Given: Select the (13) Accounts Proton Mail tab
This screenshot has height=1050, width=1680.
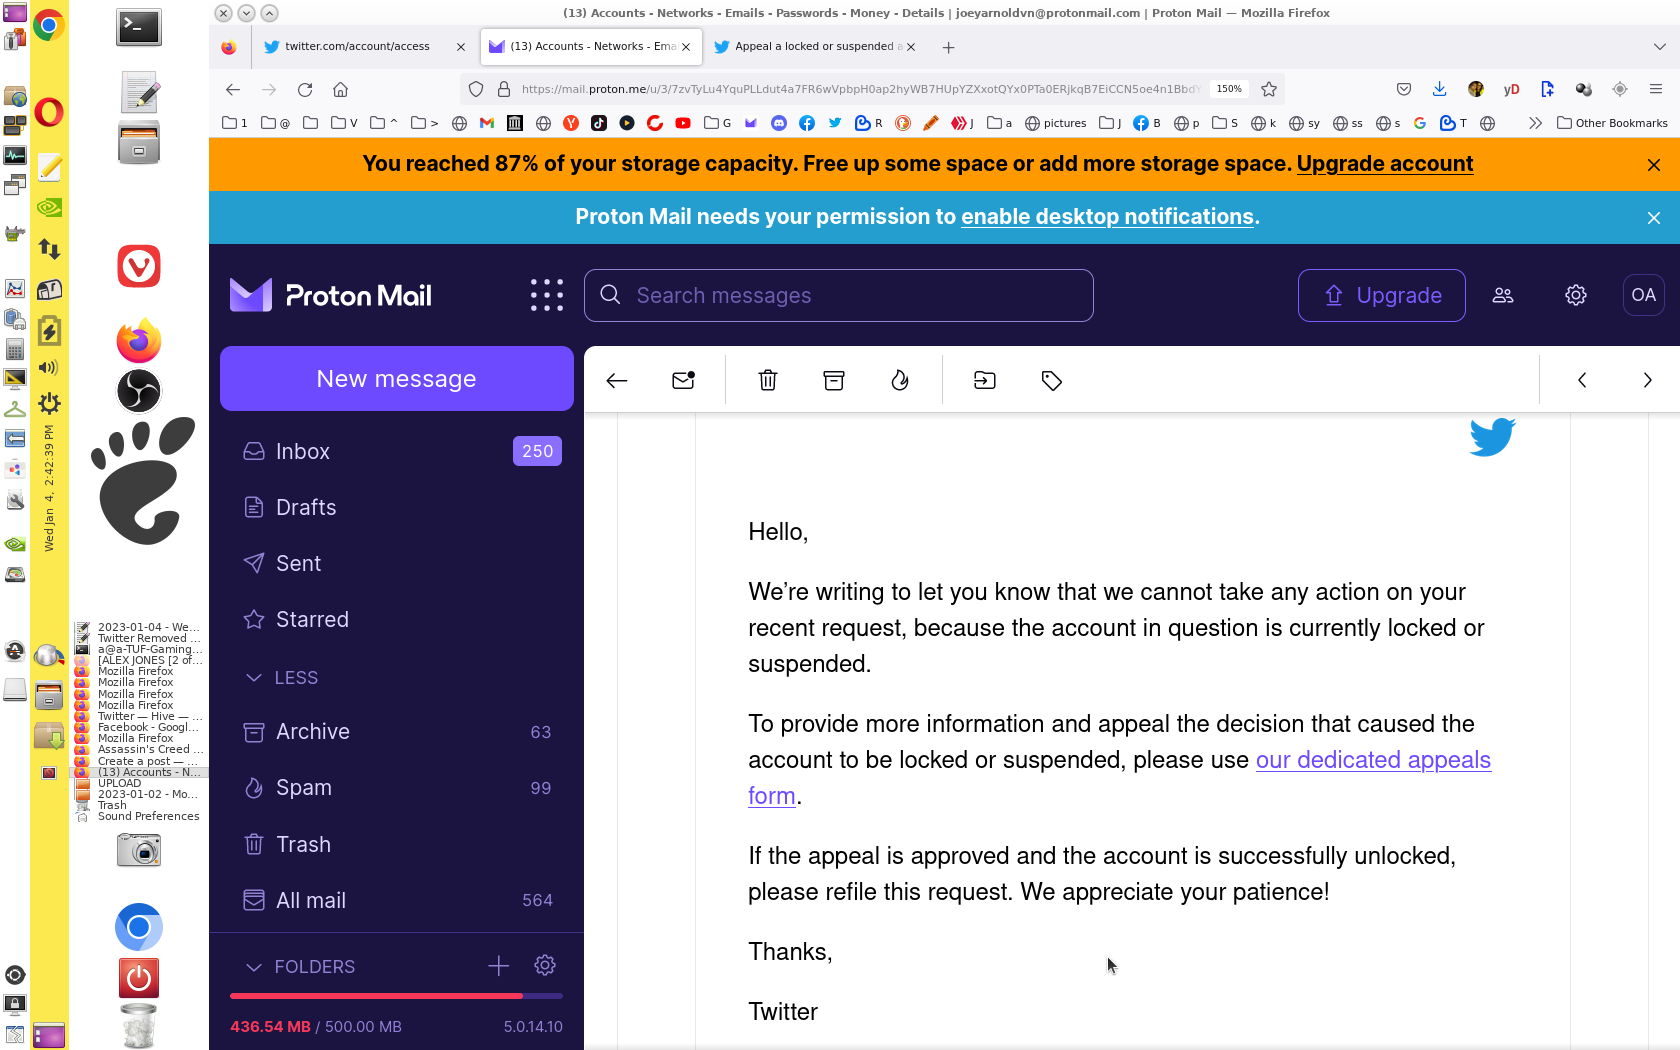Looking at the screenshot, I should coord(592,47).
